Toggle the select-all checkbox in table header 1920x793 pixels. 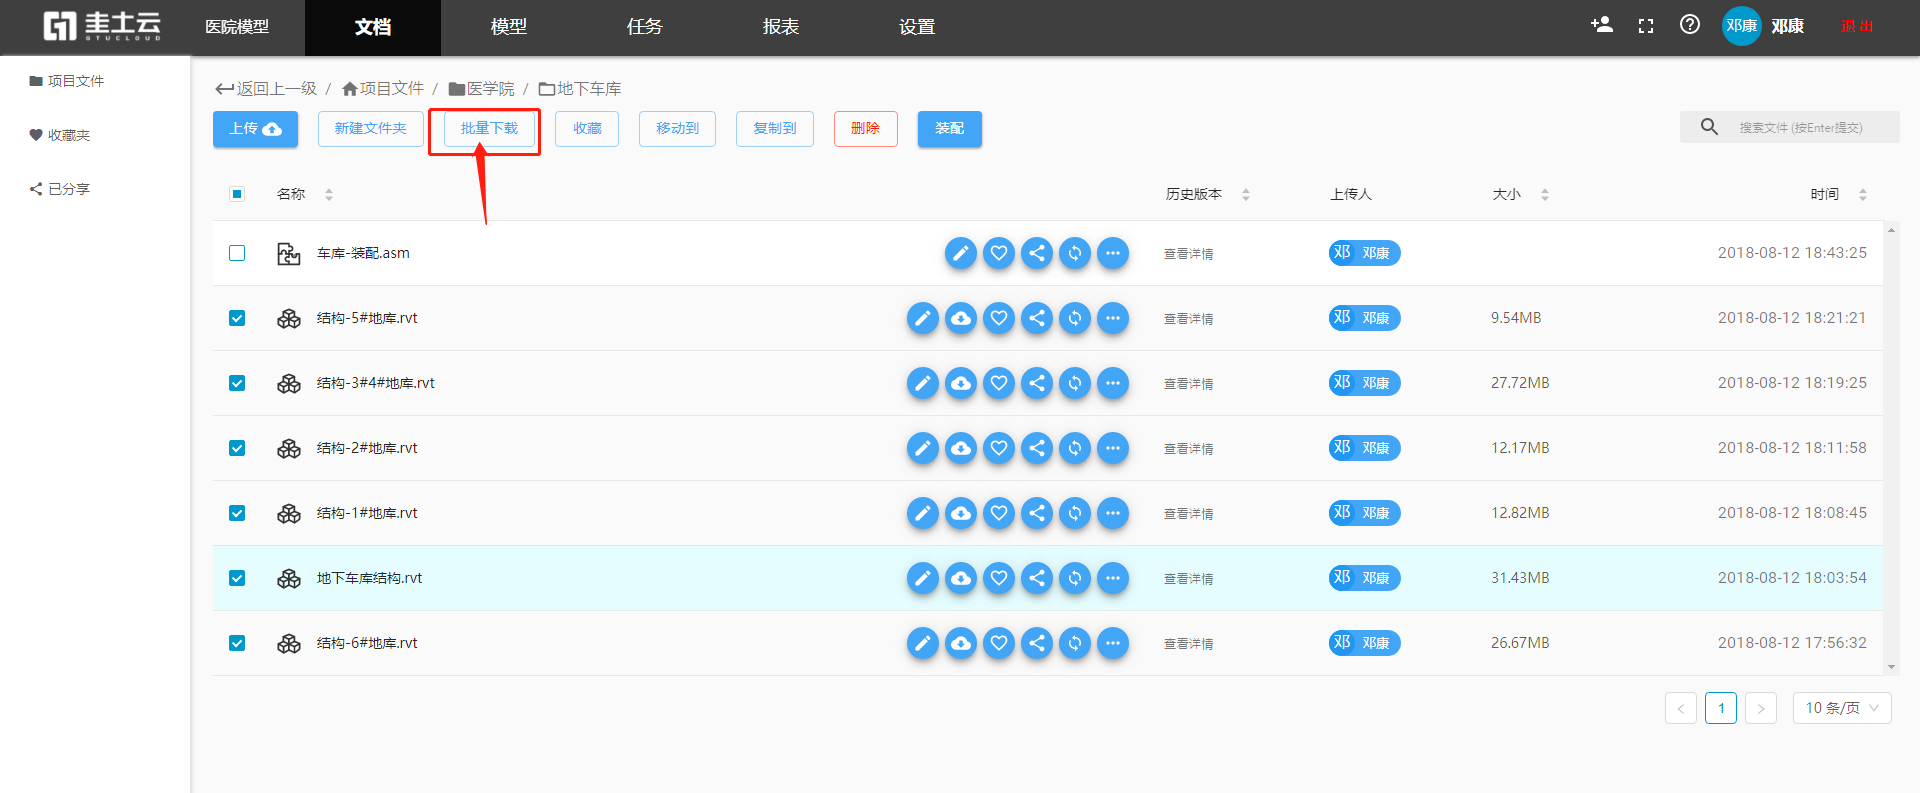tap(237, 194)
